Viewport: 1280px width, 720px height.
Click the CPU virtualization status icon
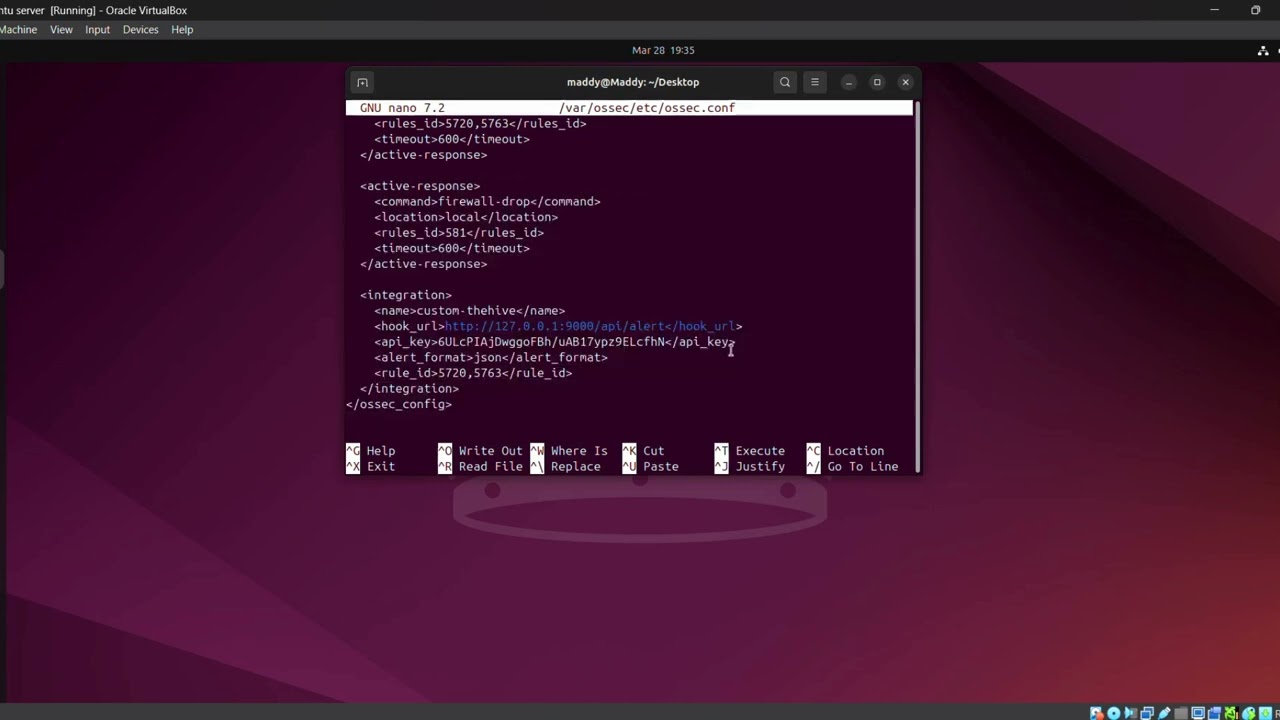pos(1232,713)
